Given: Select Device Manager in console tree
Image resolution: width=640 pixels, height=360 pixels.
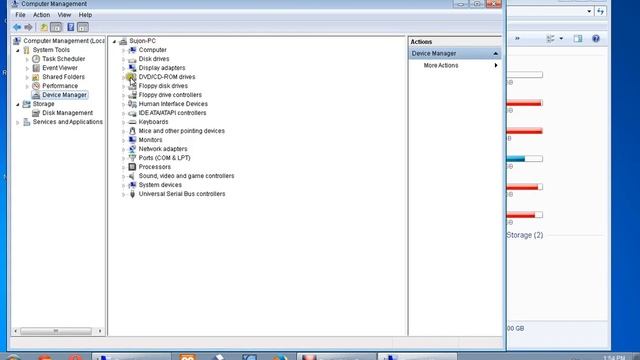Looking at the screenshot, I should click(64, 95).
